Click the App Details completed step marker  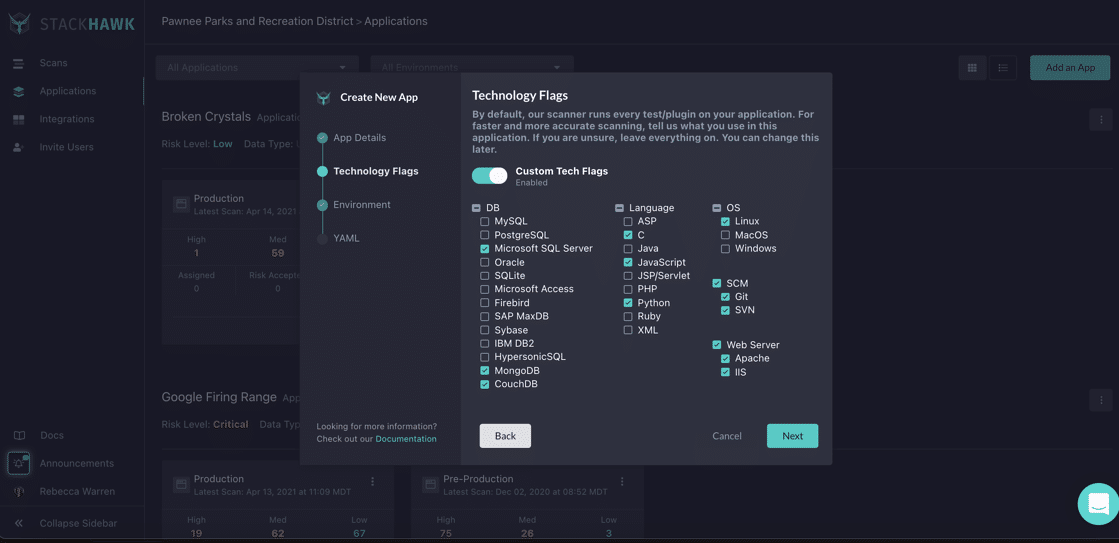(x=323, y=138)
